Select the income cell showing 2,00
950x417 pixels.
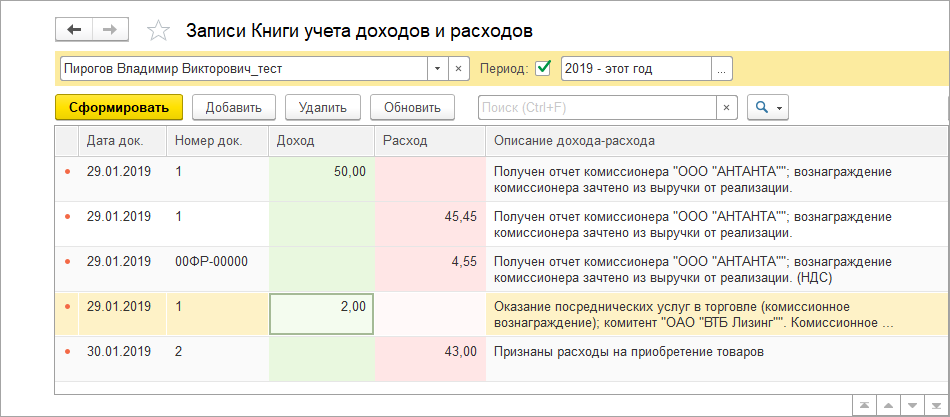[x=321, y=314]
